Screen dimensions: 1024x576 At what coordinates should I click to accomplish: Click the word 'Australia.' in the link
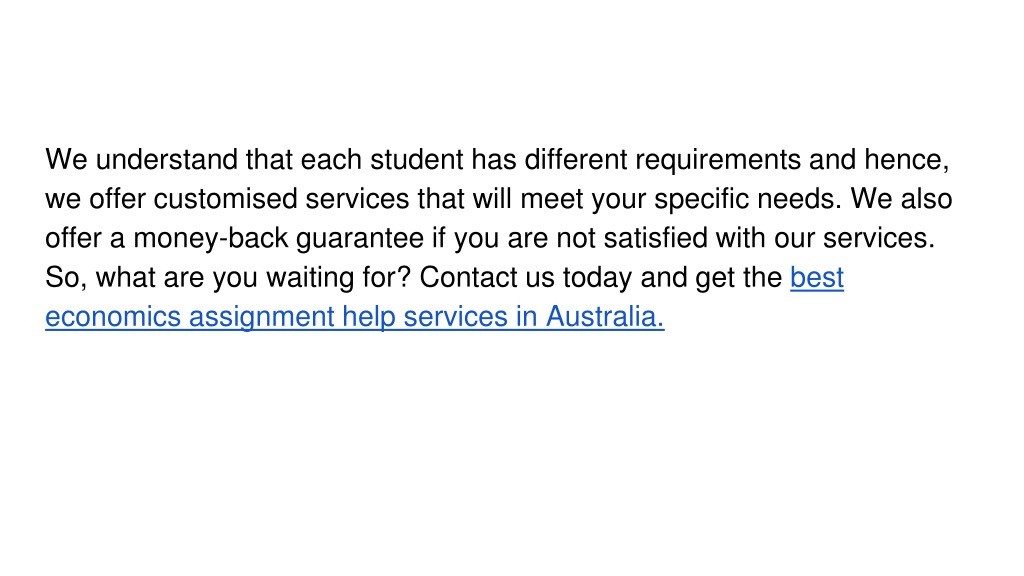tap(605, 317)
